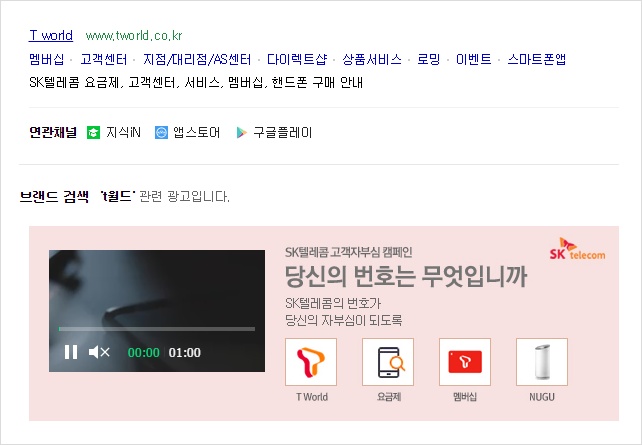
Task: Click the 요금제 label under tile
Action: (389, 397)
